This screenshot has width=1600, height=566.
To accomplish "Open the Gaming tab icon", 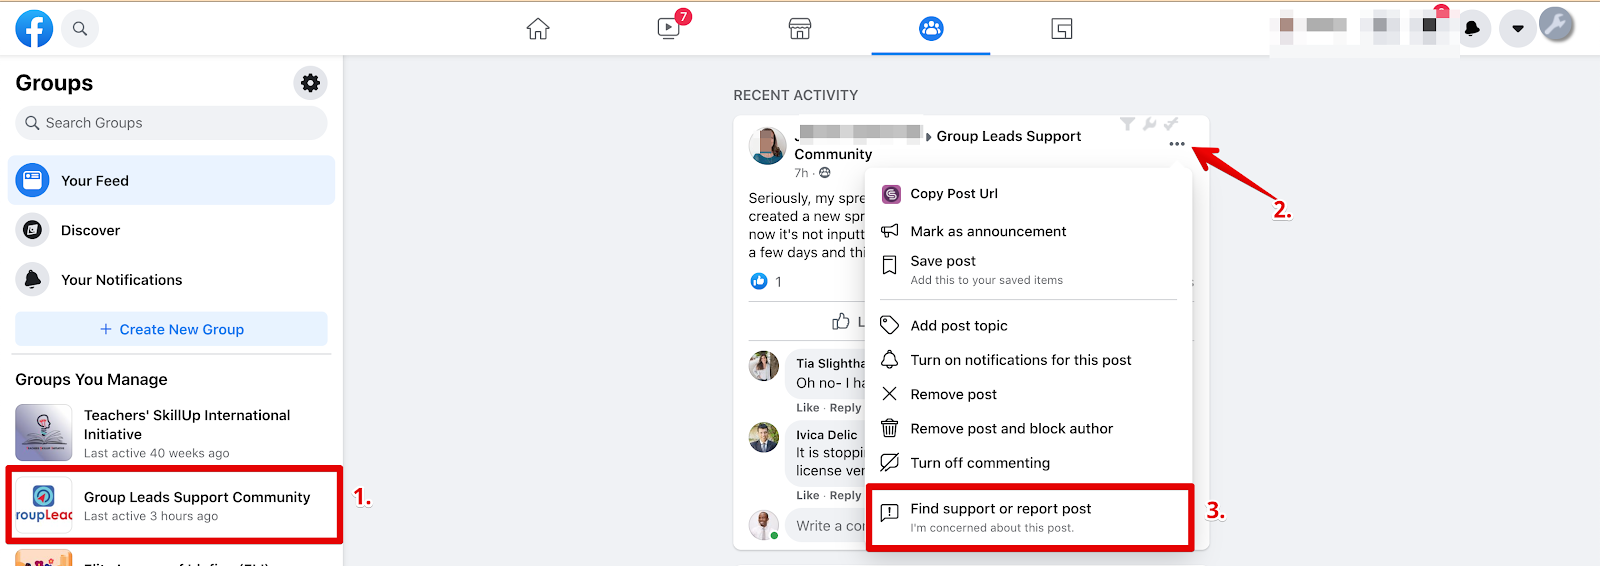I will (x=1062, y=29).
